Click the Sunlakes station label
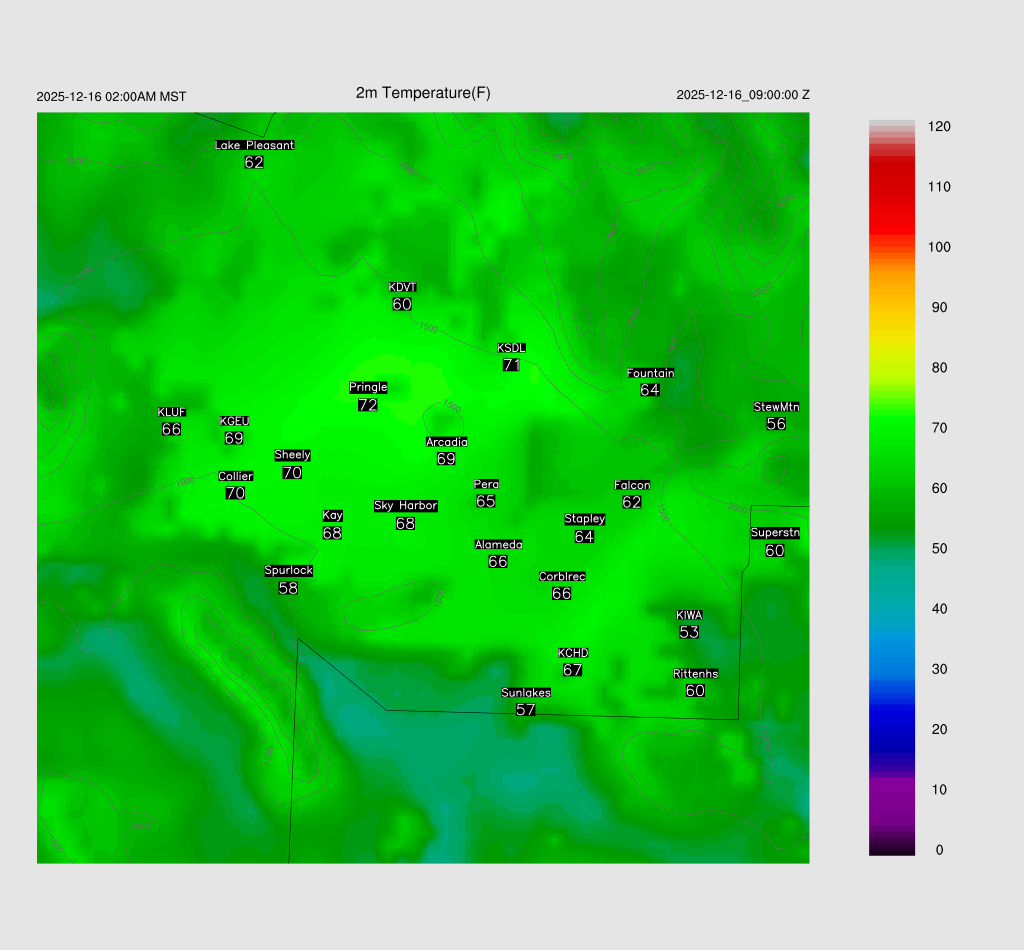1024x950 pixels. [526, 692]
